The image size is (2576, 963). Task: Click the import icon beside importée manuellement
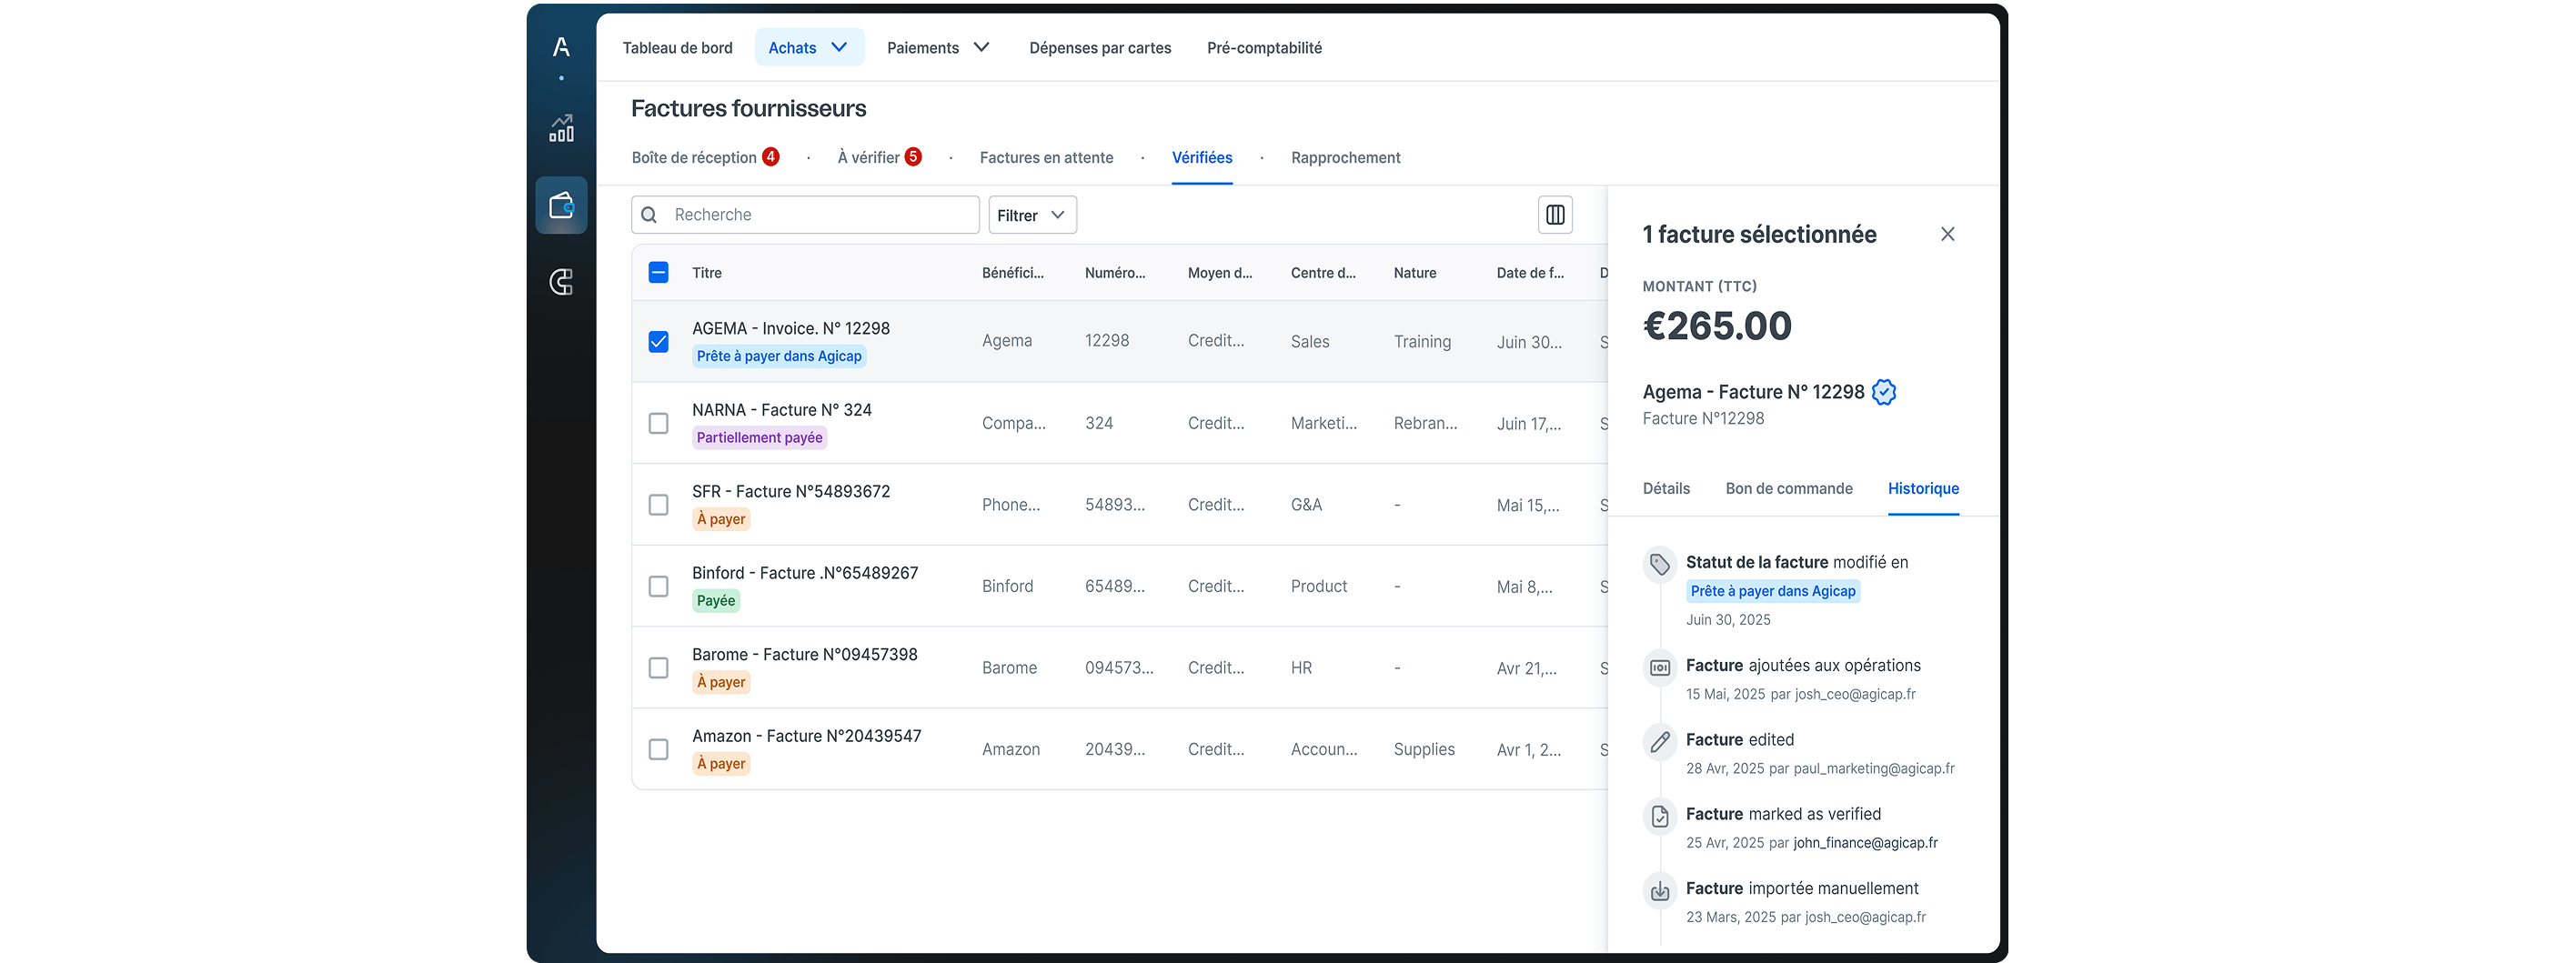point(1660,890)
